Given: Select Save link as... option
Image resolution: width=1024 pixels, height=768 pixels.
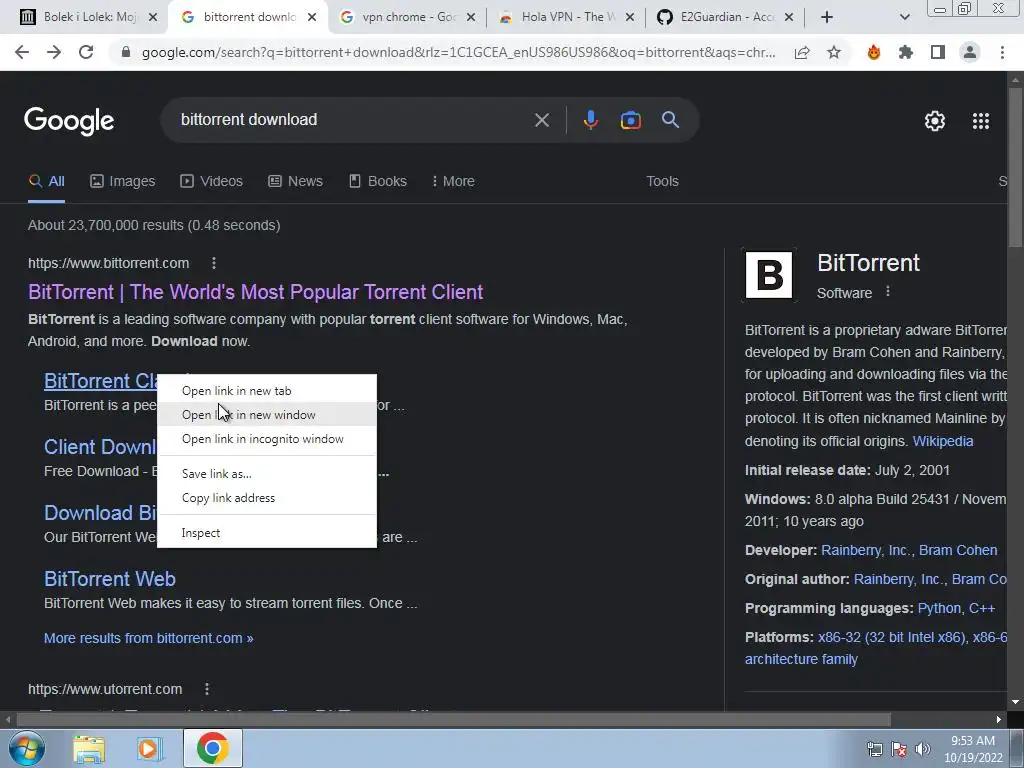Looking at the screenshot, I should click(267, 473).
